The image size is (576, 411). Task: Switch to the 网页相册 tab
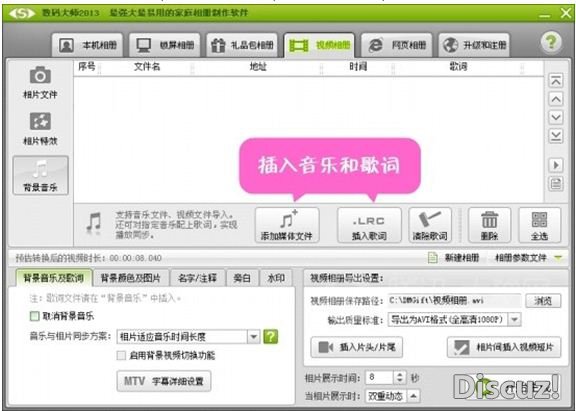(x=397, y=45)
